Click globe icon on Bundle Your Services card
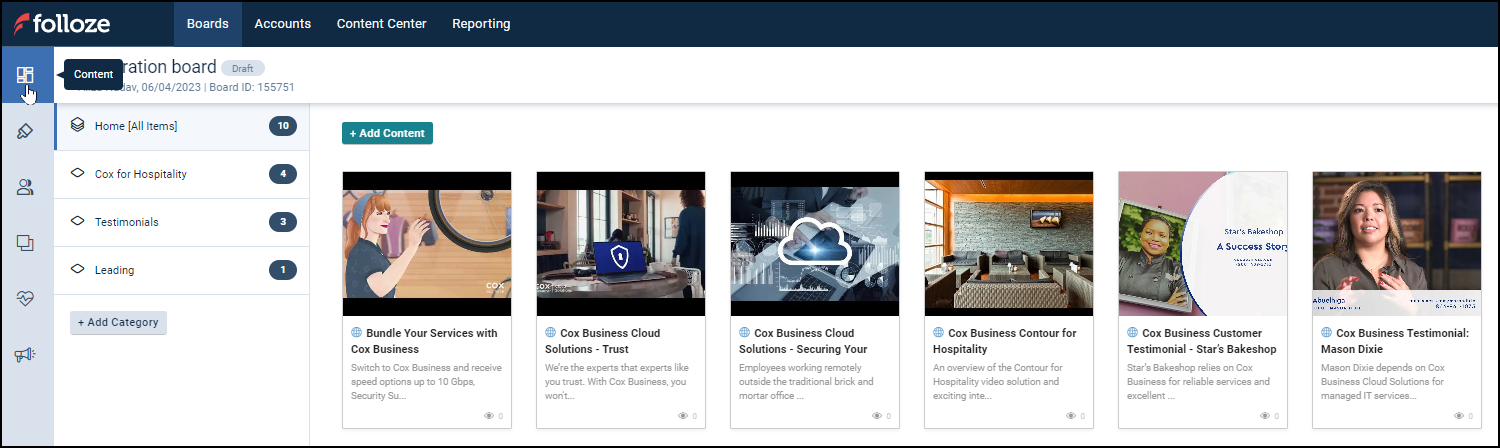This screenshot has width=1500, height=448. pyautogui.click(x=356, y=333)
